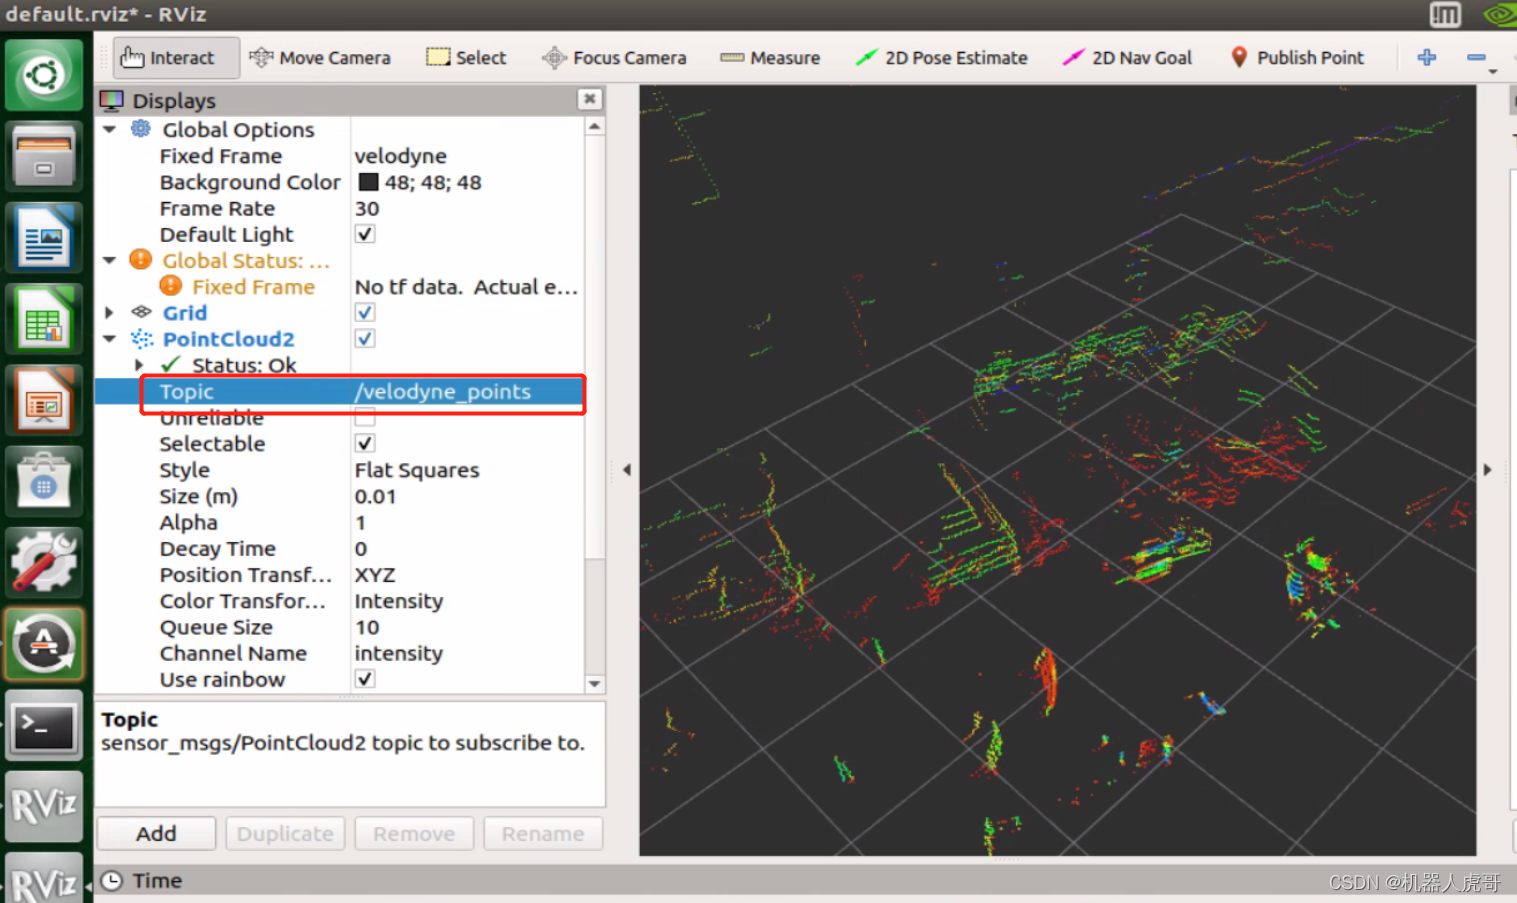Collapse left panel using left arrow handle
This screenshot has width=1517, height=903.
click(x=627, y=470)
